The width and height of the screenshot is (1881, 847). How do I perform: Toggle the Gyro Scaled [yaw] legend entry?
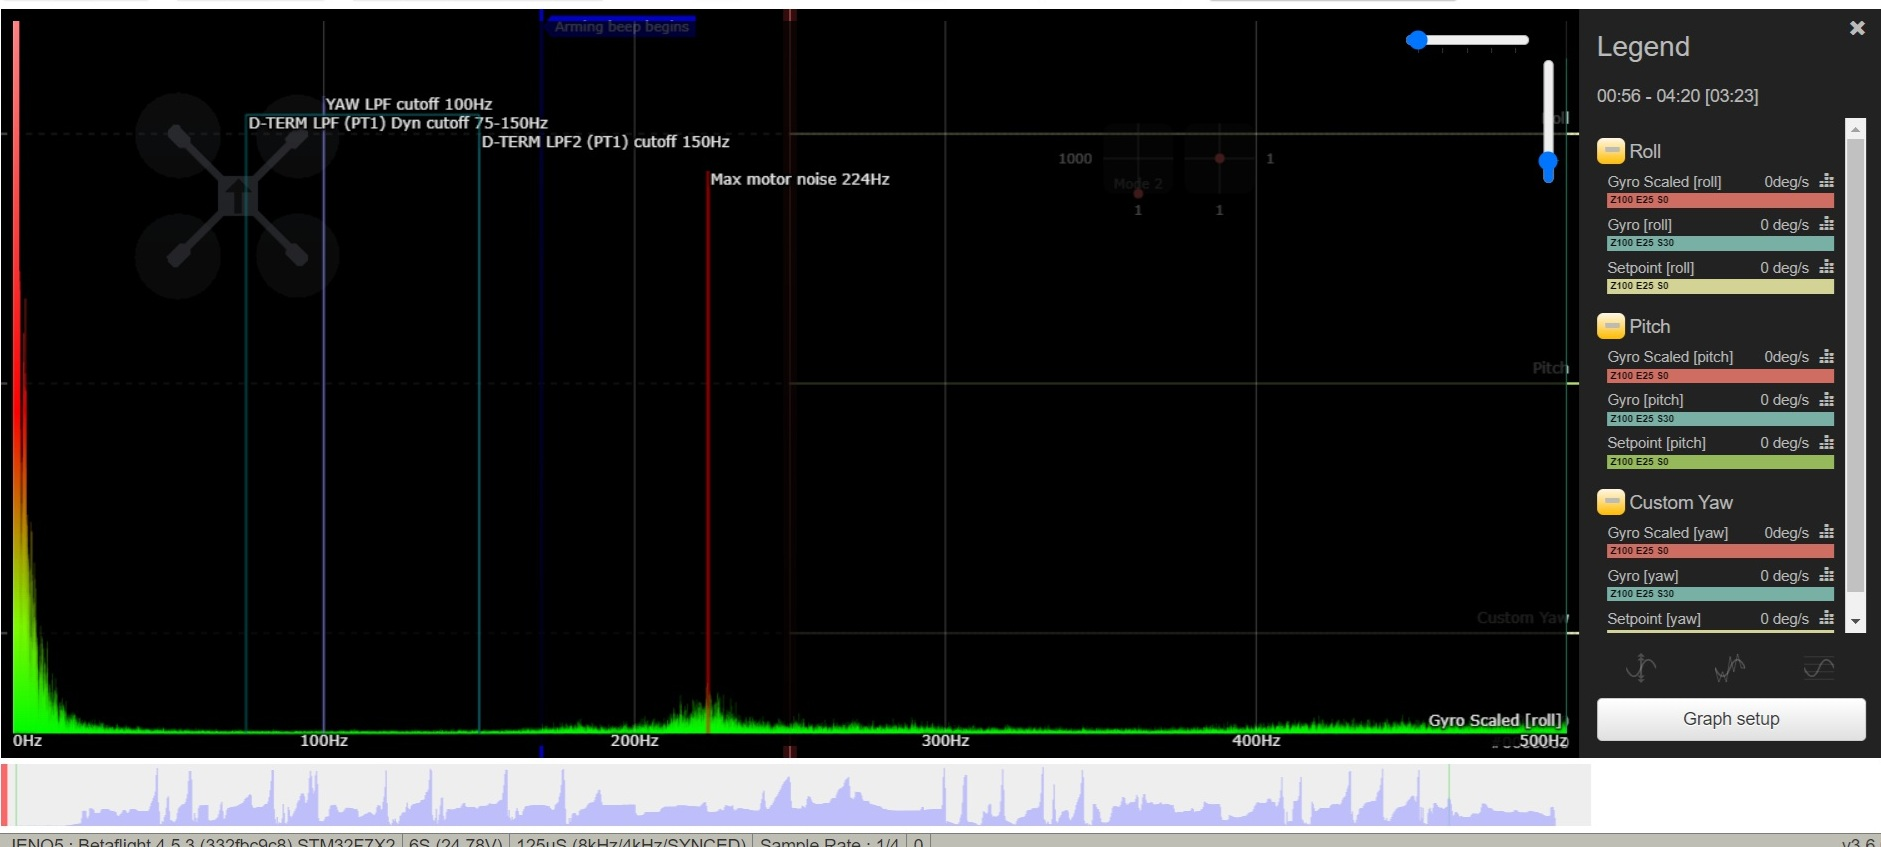(x=1667, y=533)
